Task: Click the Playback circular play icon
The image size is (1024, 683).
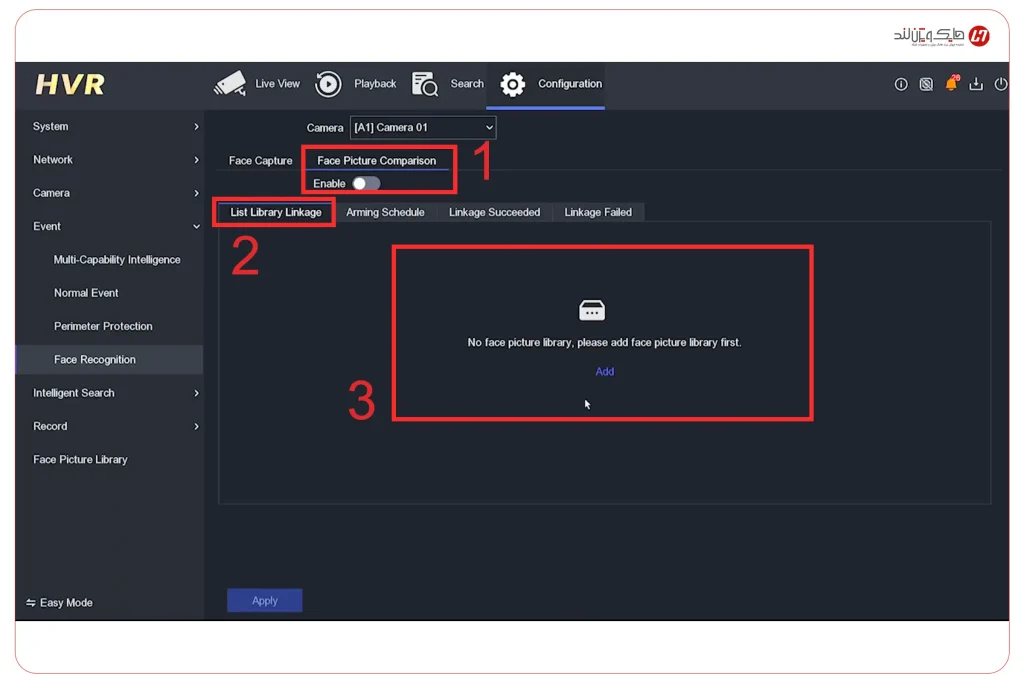Action: coord(328,84)
